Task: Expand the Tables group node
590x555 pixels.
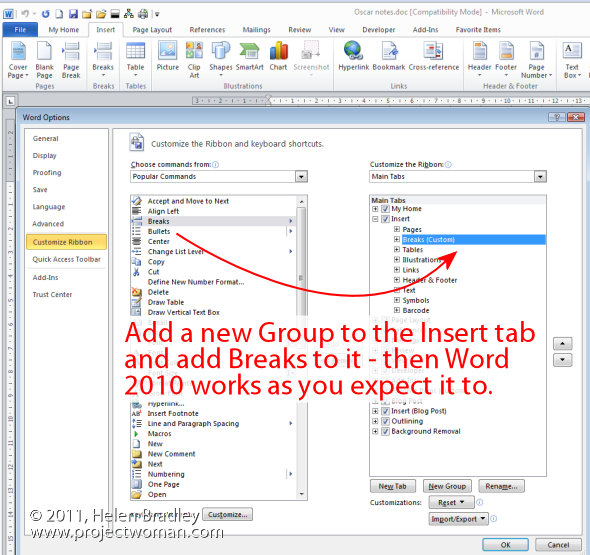Action: pos(397,249)
